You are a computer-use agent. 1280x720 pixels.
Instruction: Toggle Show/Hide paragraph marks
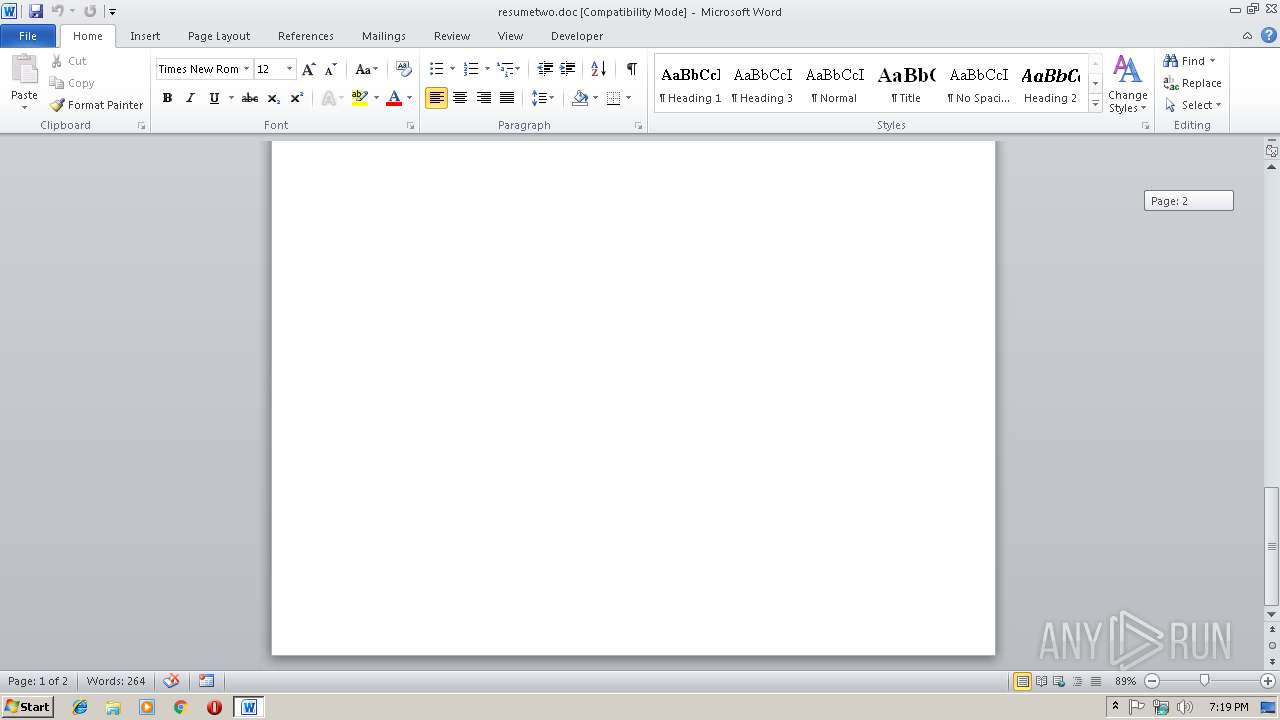[x=631, y=69]
